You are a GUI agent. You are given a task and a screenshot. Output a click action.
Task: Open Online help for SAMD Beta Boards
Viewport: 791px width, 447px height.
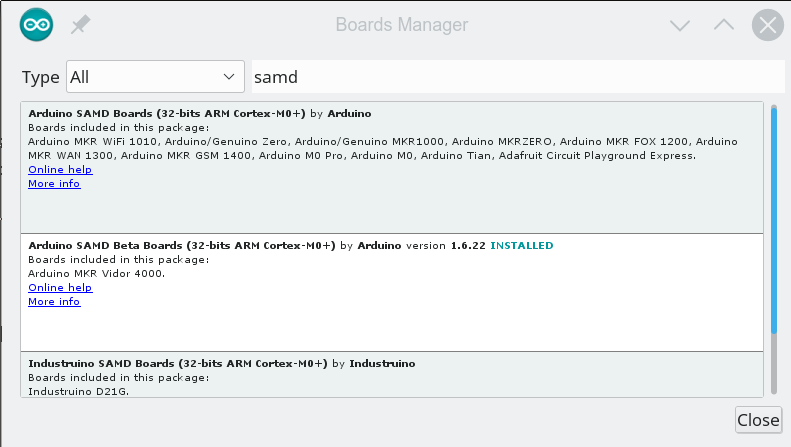60,288
